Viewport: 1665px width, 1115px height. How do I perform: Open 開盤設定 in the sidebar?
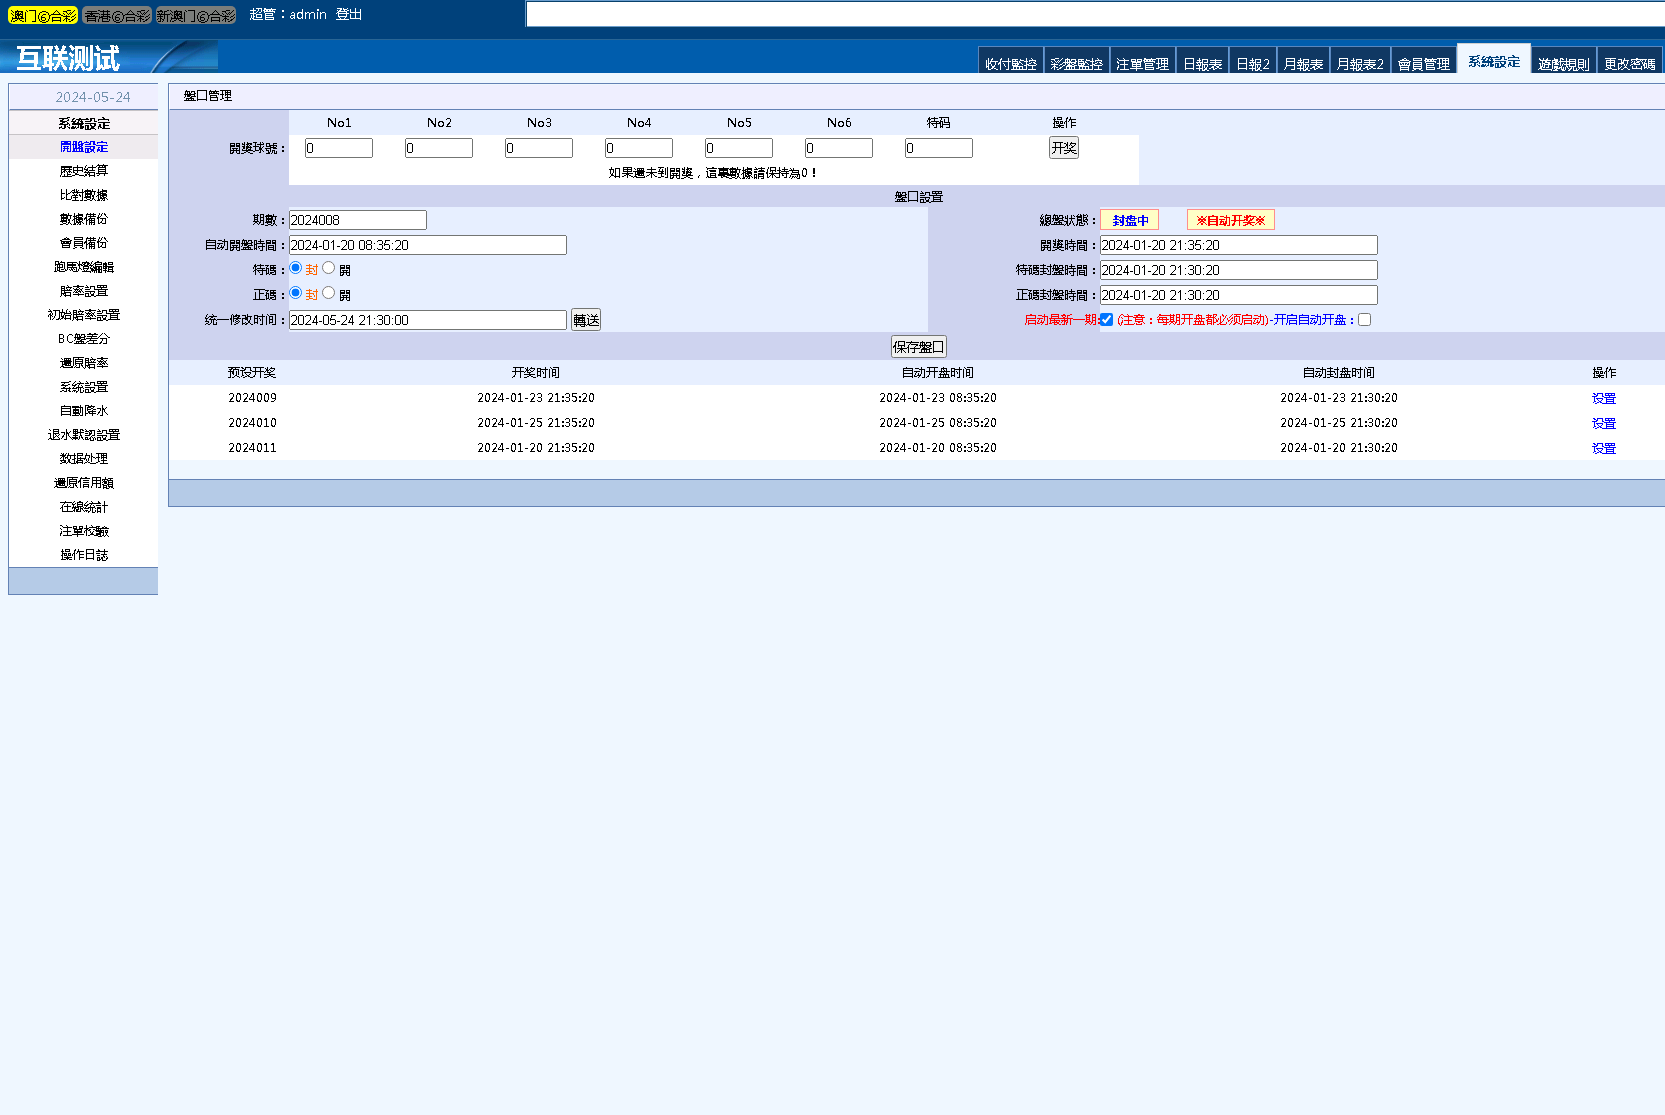(x=84, y=147)
